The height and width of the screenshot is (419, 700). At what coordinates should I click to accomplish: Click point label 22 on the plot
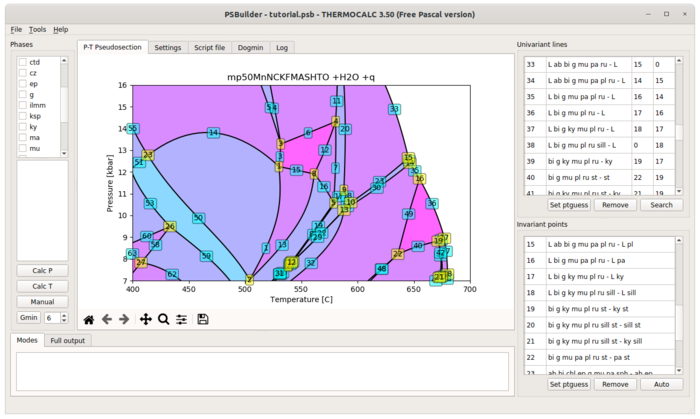tap(397, 254)
